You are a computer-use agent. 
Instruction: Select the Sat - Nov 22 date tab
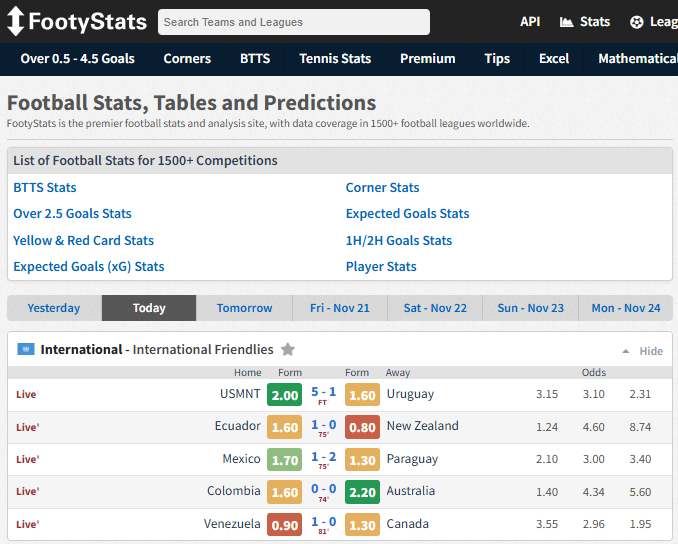[435, 308]
